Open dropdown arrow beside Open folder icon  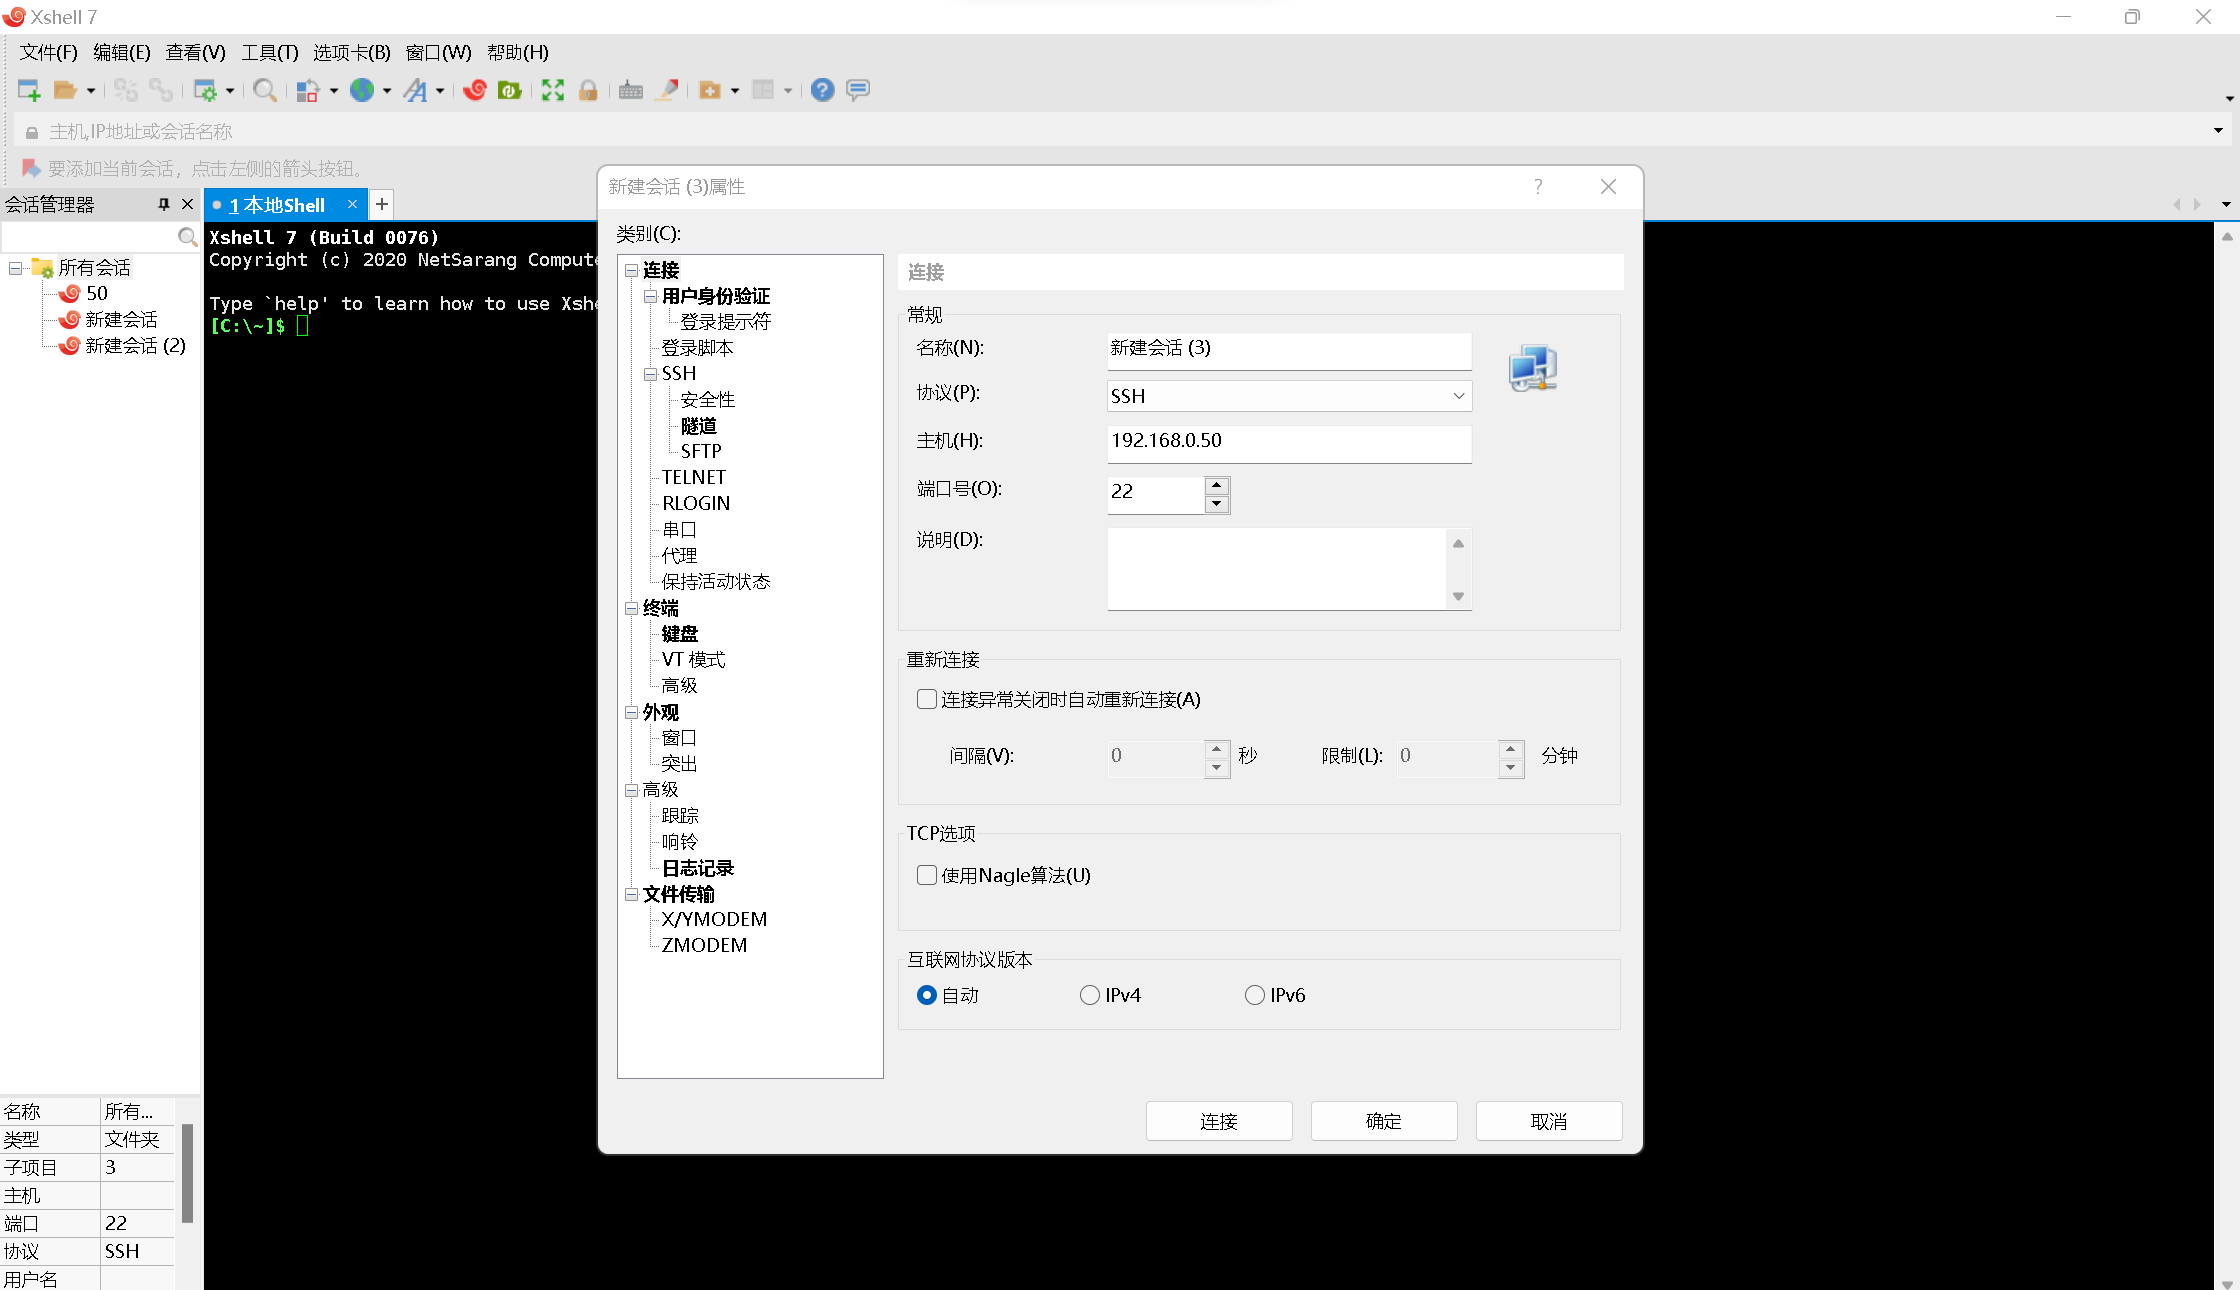click(91, 91)
